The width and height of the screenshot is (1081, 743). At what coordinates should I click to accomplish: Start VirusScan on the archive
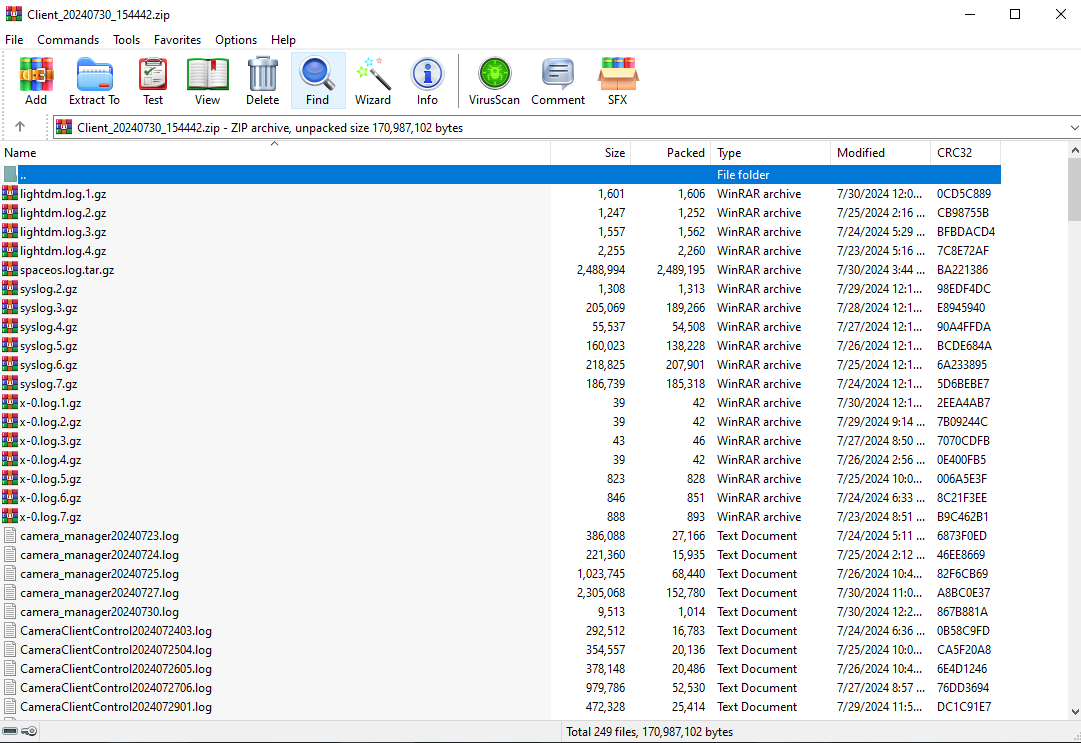point(494,81)
